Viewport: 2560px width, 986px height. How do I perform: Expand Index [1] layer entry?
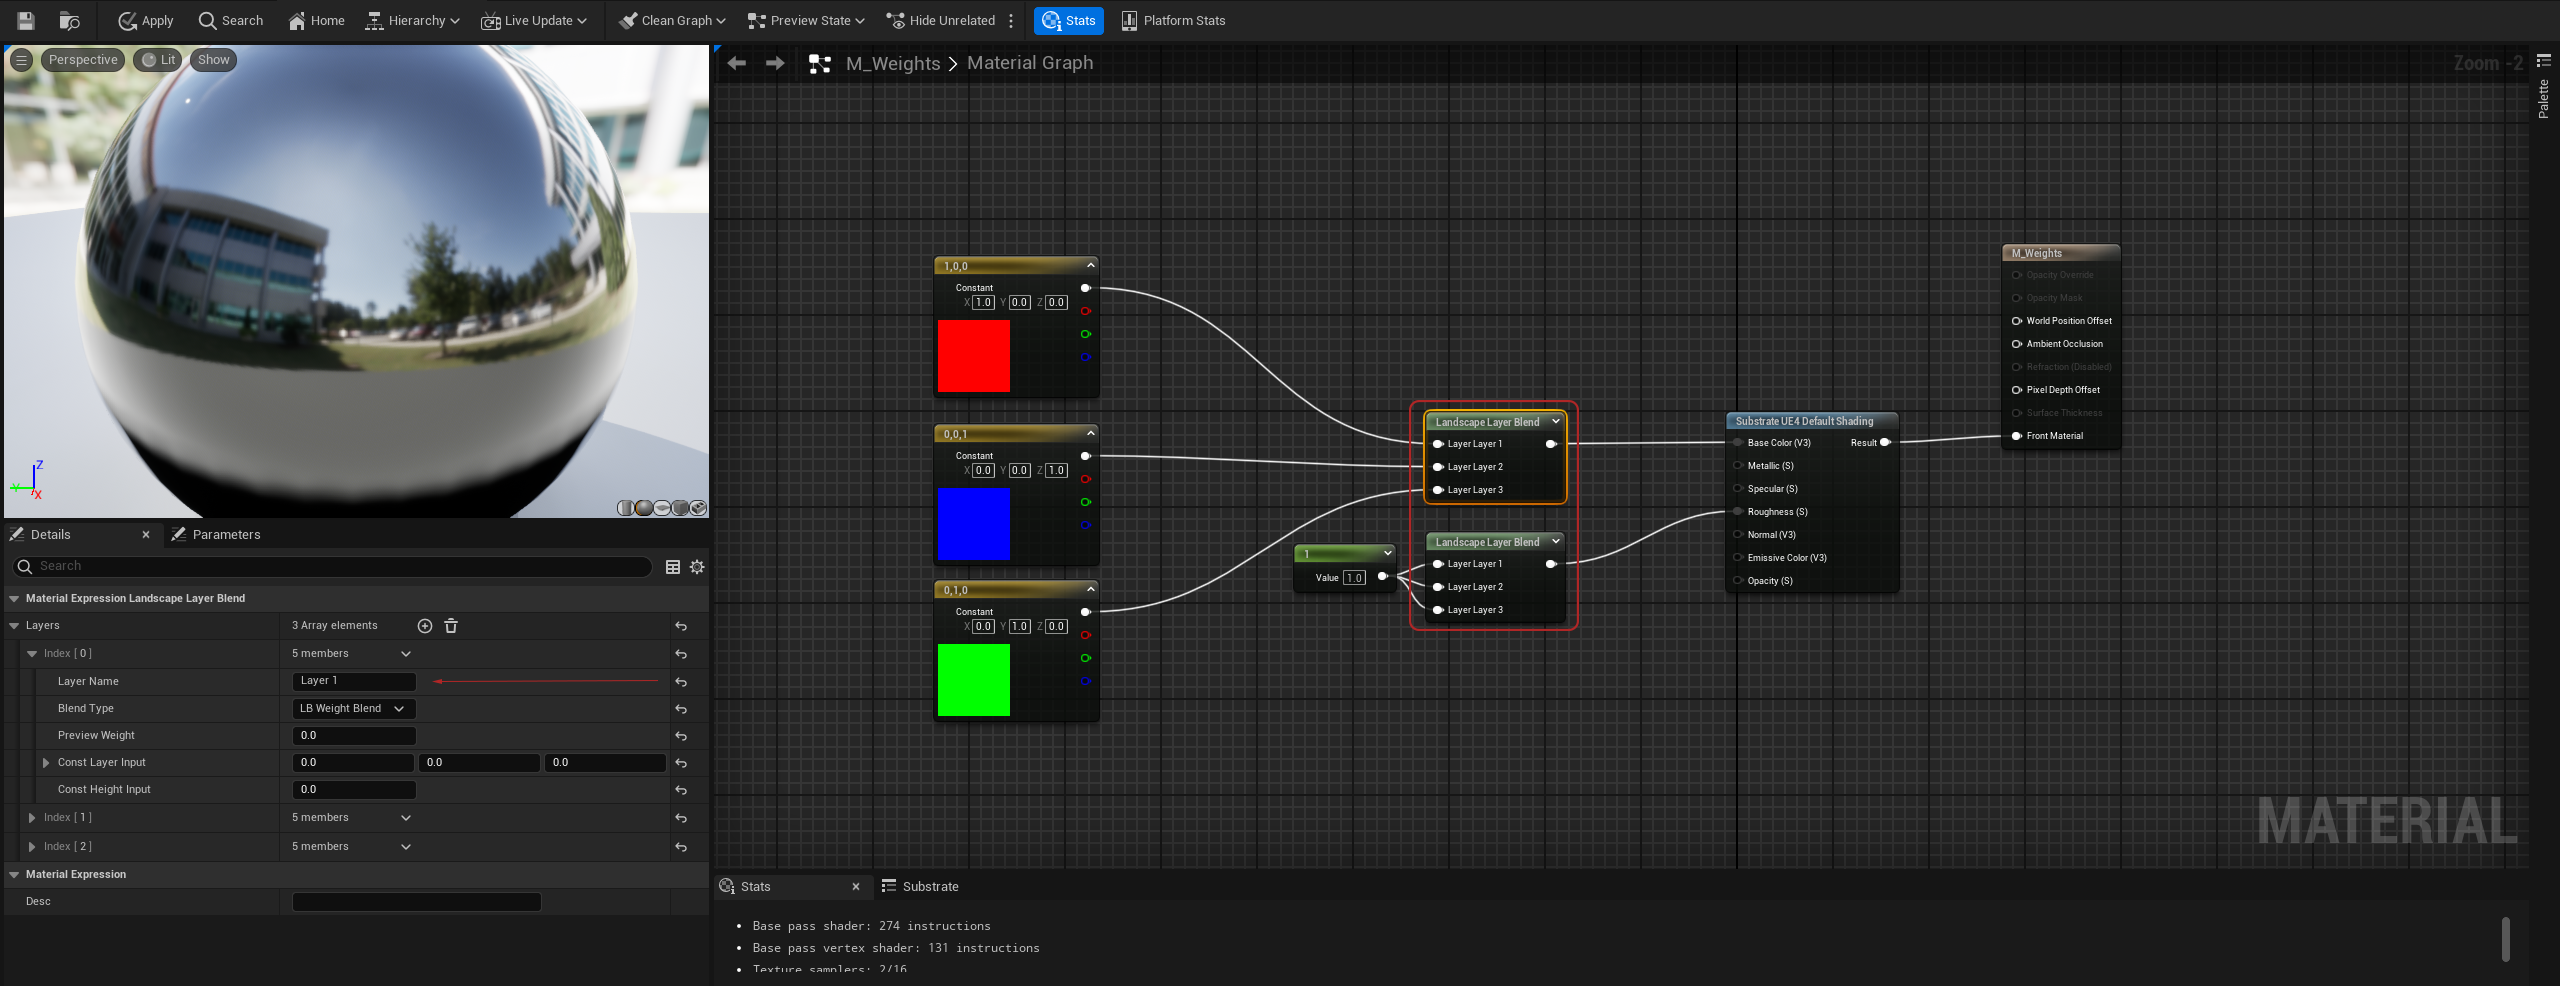click(32, 818)
